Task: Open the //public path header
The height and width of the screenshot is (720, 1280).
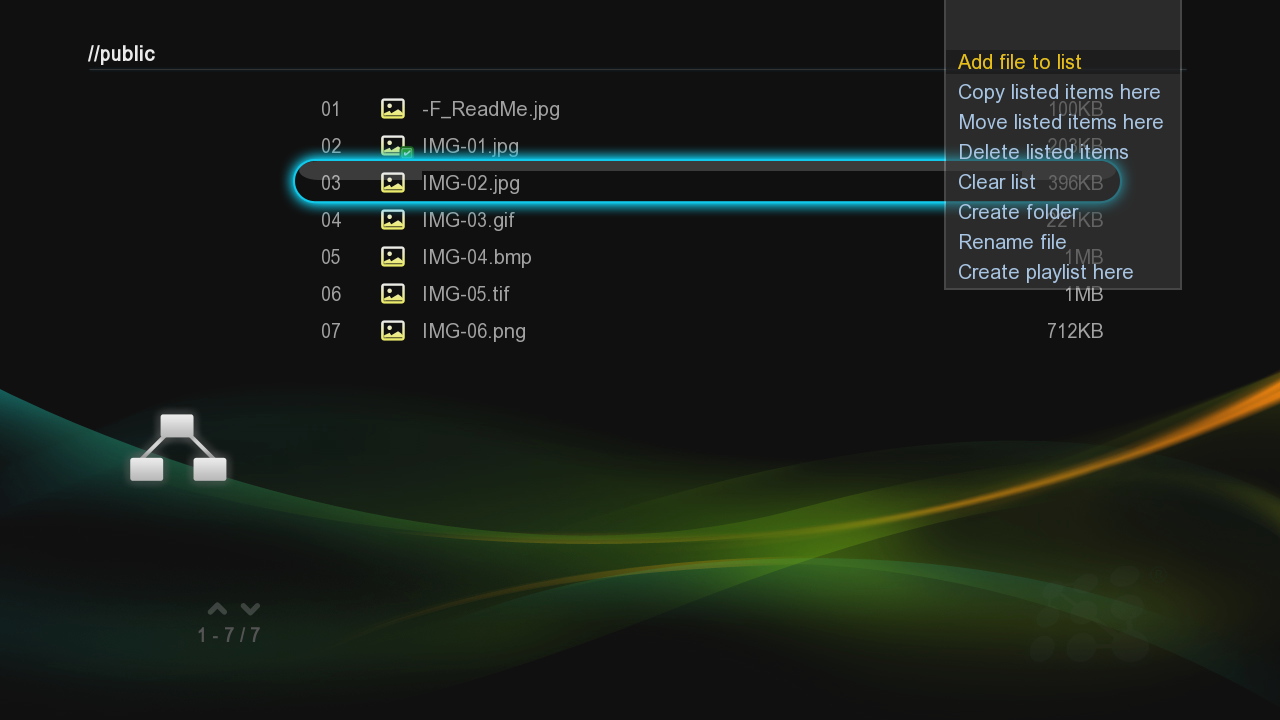Action: 121,54
